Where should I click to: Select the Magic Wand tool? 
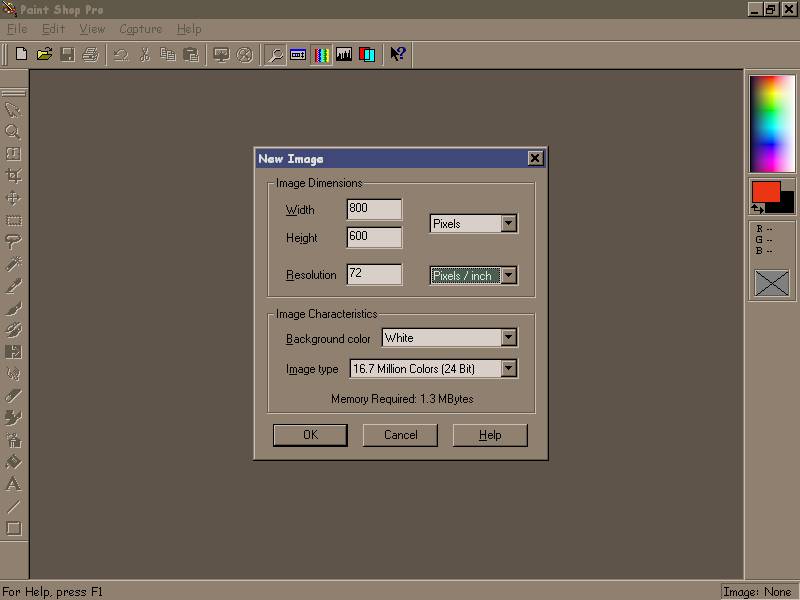tap(13, 264)
